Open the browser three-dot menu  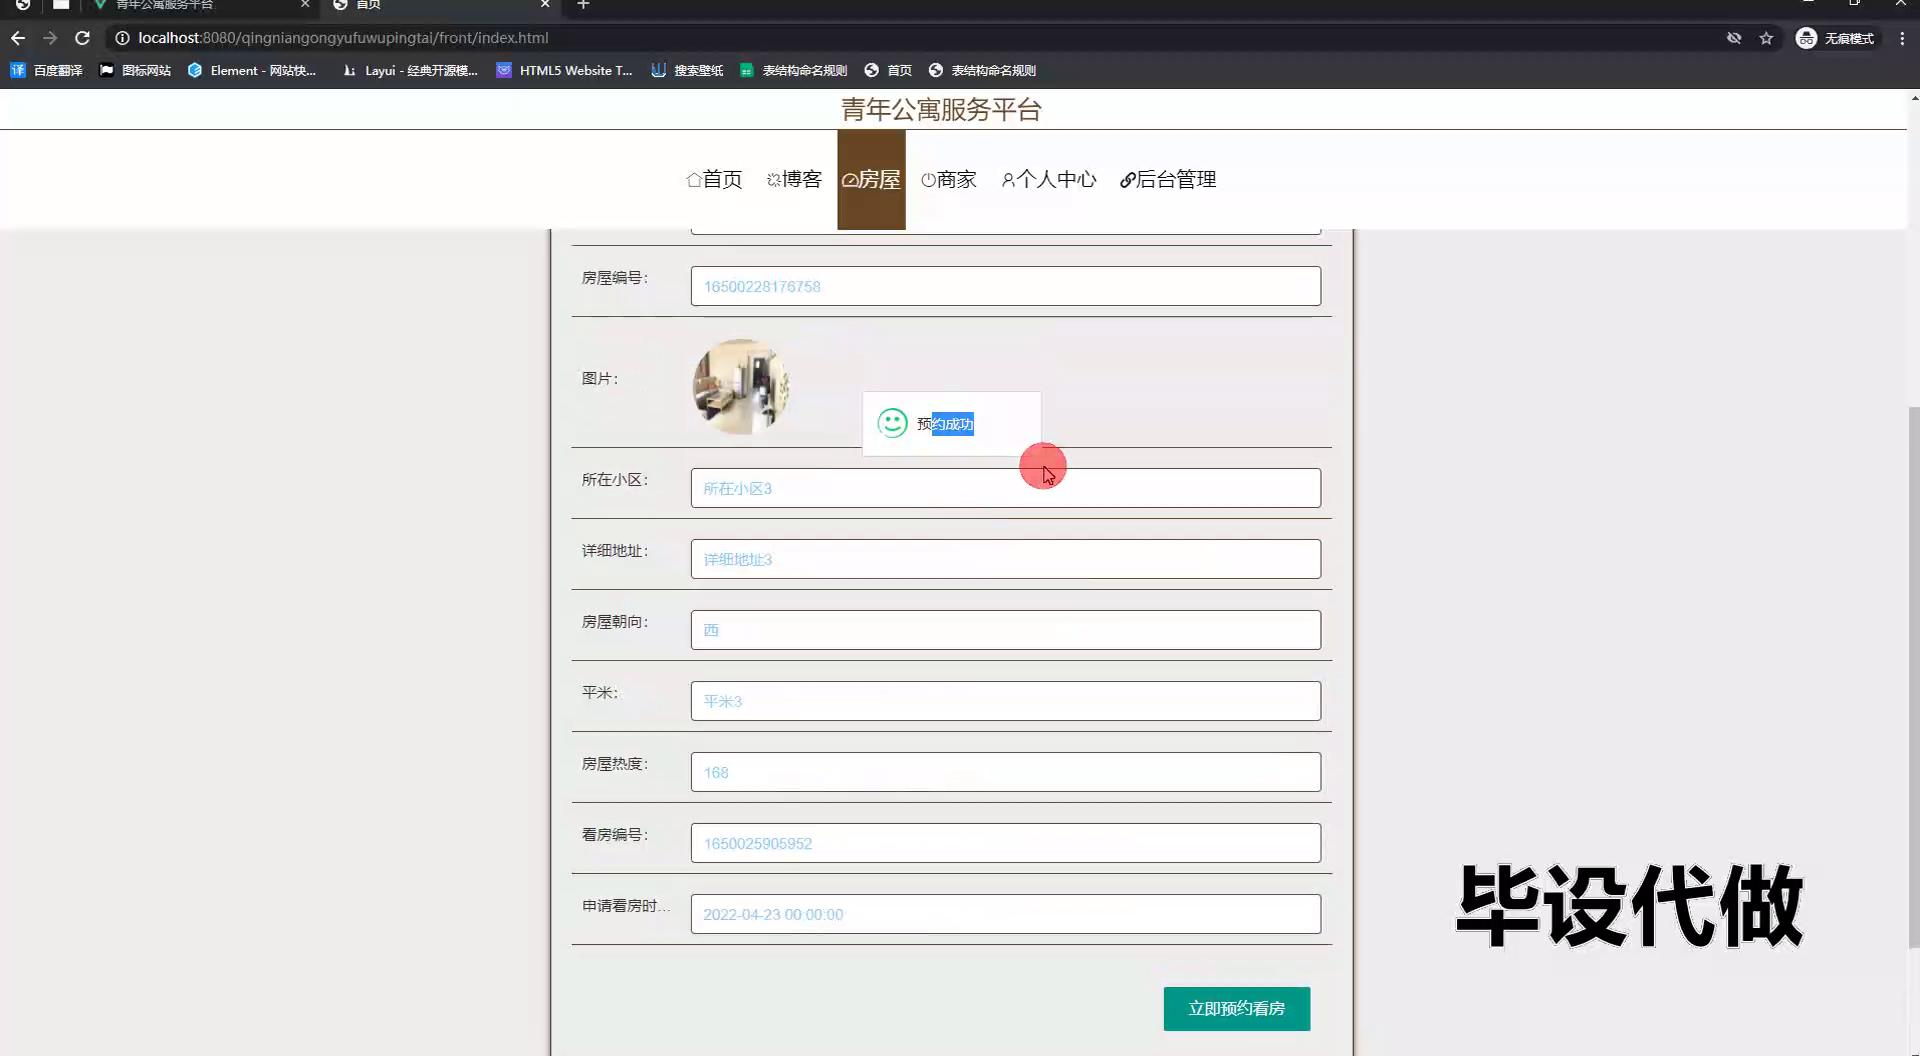(x=1901, y=38)
